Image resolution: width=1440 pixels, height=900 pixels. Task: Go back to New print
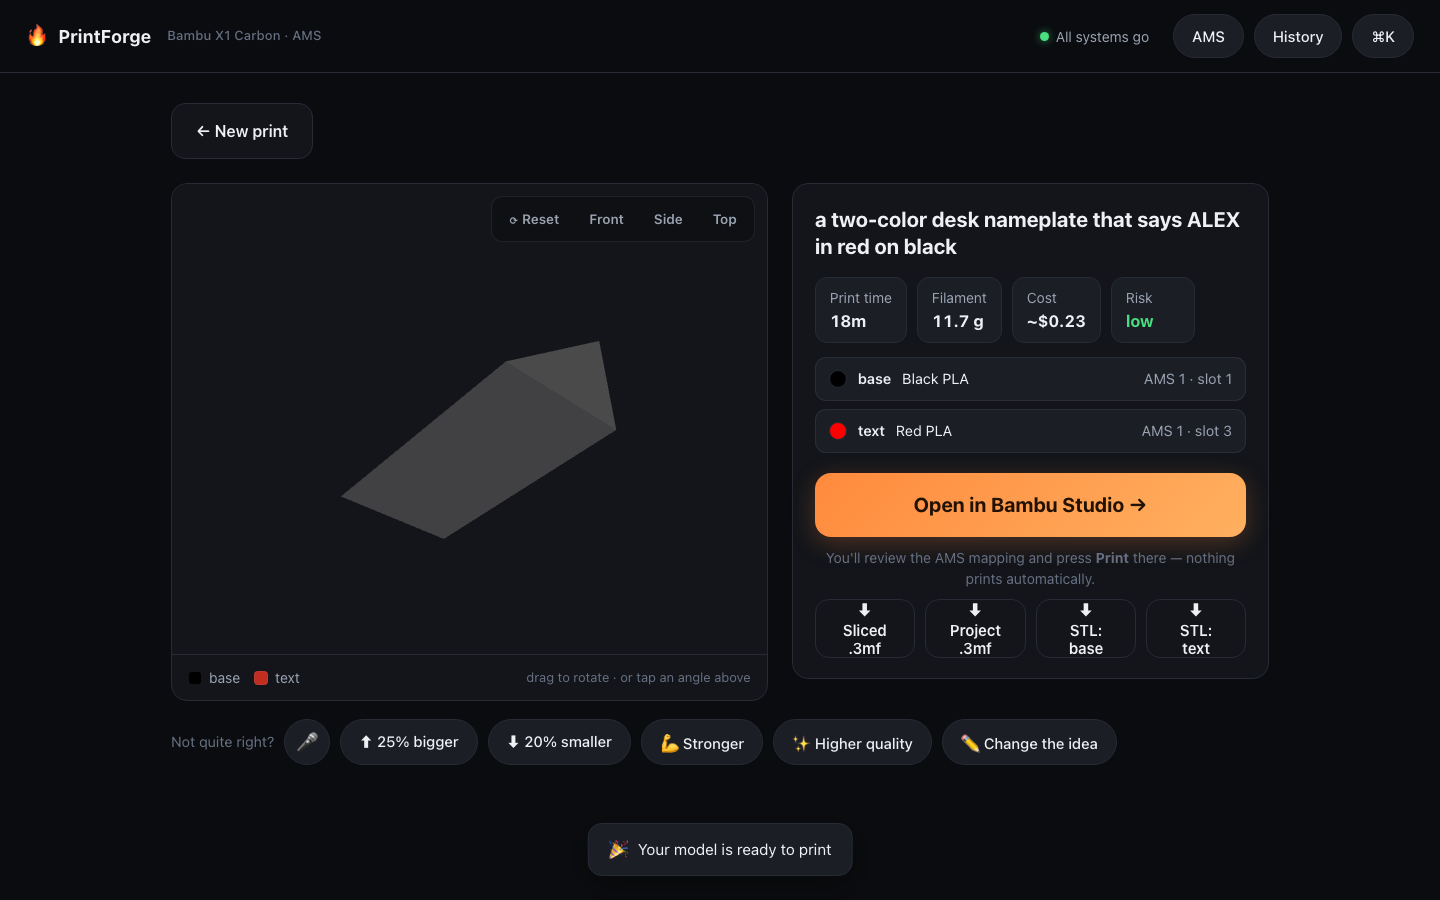pos(242,131)
